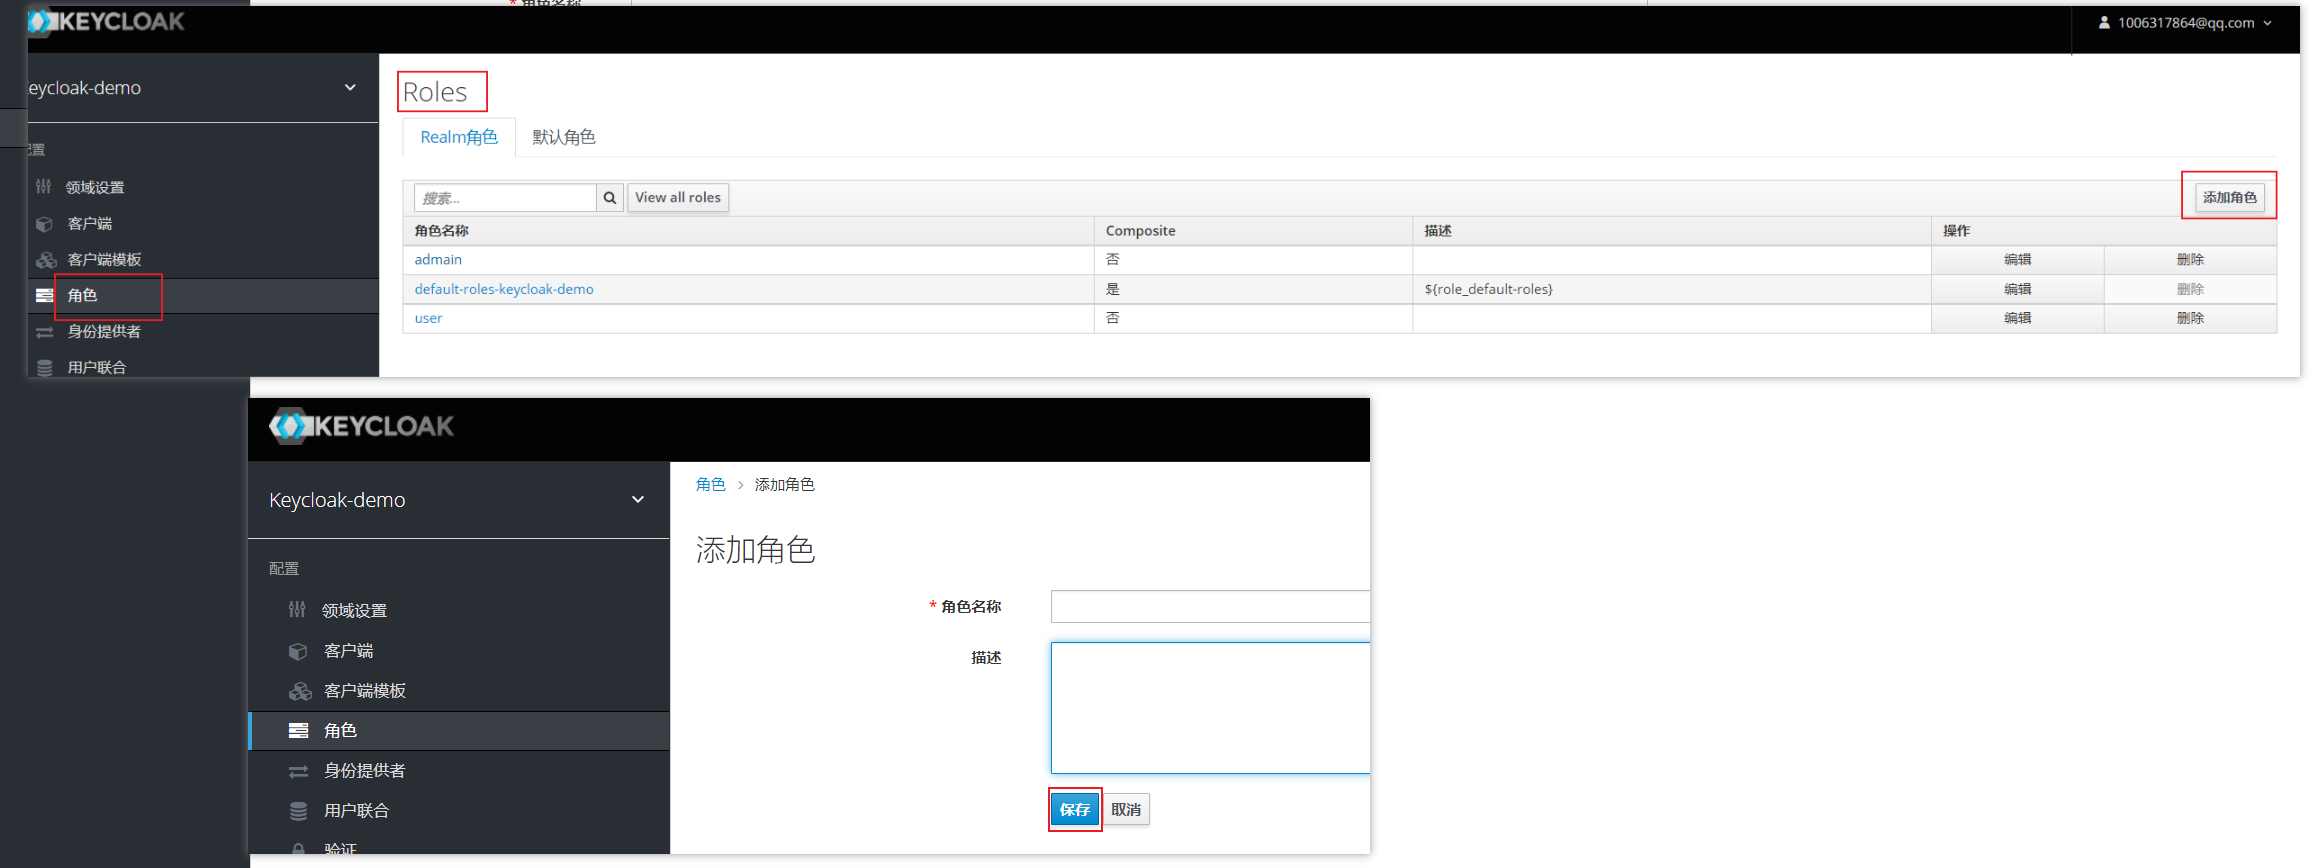Screen dimensions: 2317x868
Task: Click the 客户端模板 cubes icon on 添加角色 page
Action: coord(300,691)
